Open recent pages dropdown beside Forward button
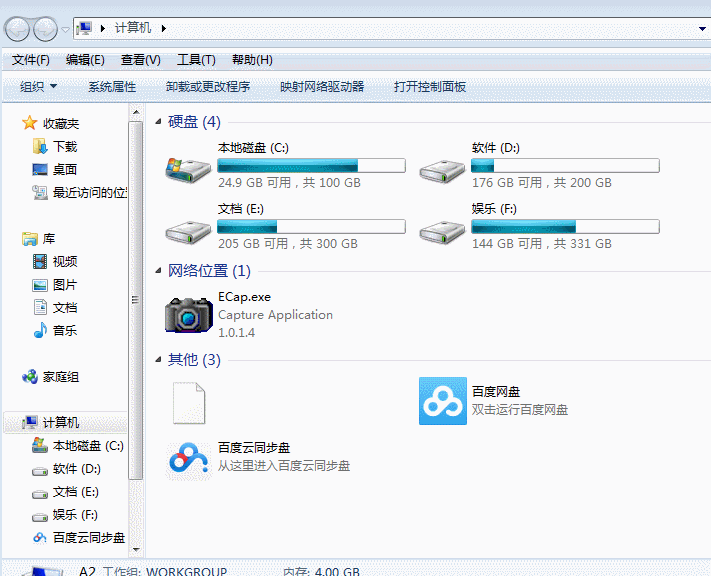Screen dimensions: 711x576 (66, 29)
